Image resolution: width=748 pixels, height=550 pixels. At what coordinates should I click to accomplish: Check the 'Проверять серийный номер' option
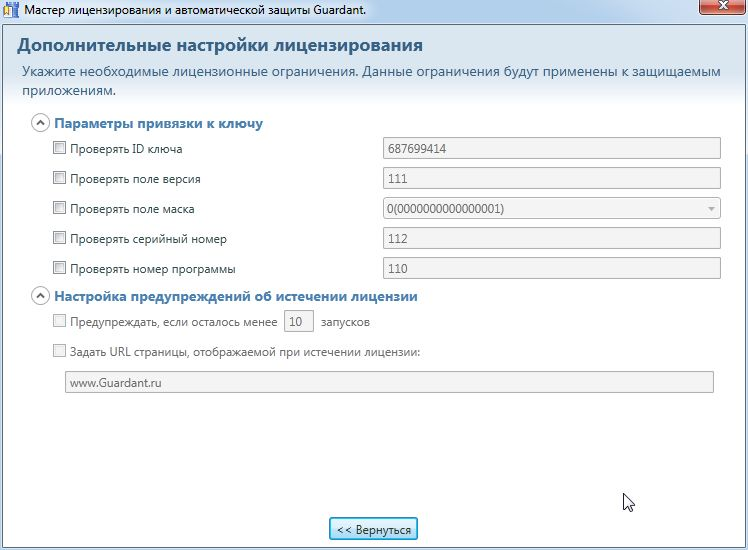point(59,239)
